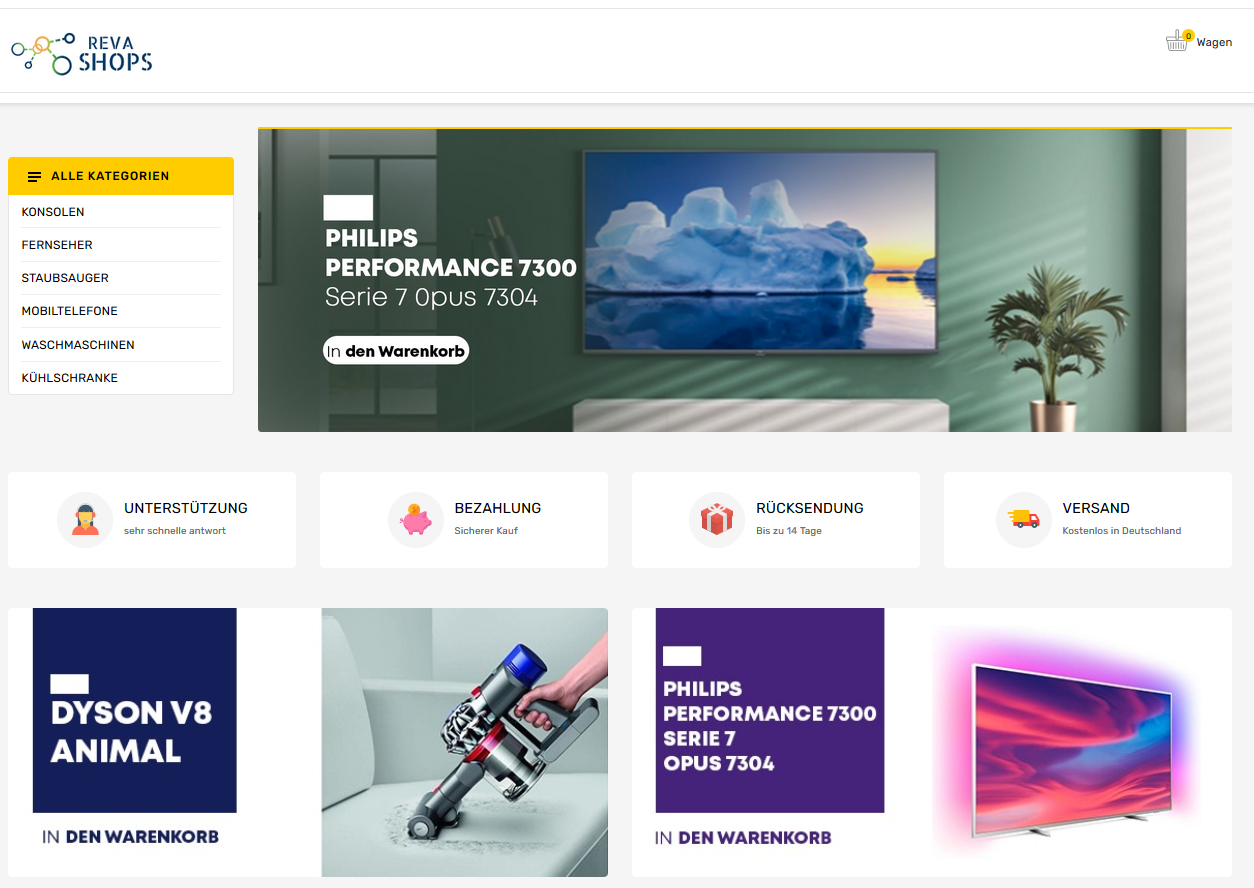Image resolution: width=1254 pixels, height=888 pixels.
Task: Click the Philips Performance 7300 banner title
Action: tap(451, 253)
